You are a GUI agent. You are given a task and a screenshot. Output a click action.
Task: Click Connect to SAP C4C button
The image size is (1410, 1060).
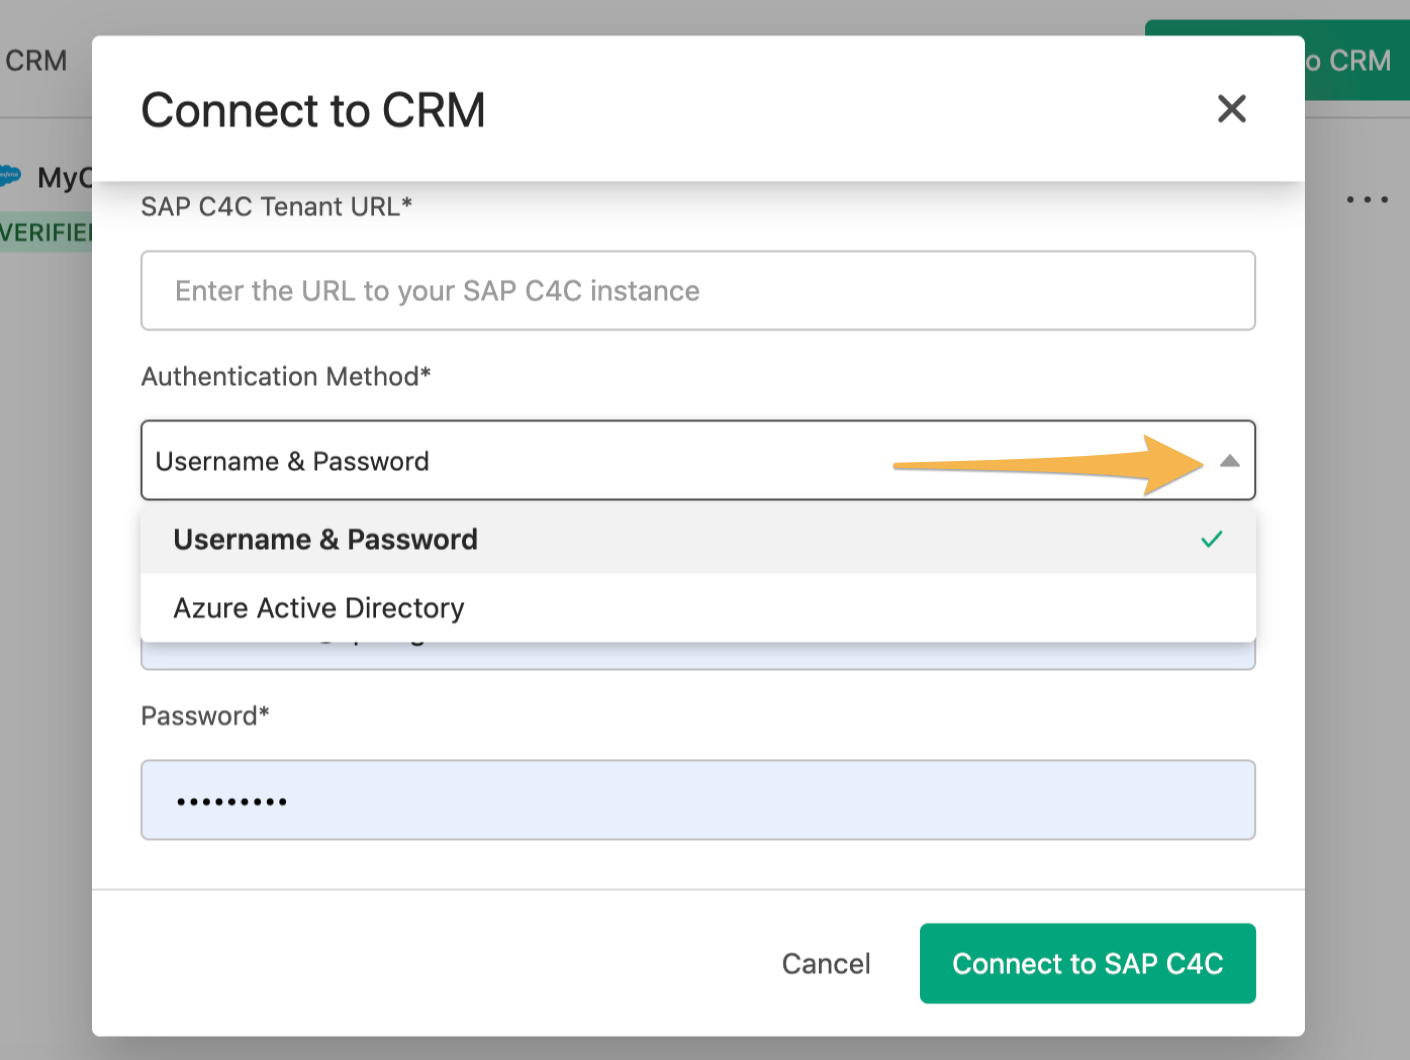(x=1088, y=964)
